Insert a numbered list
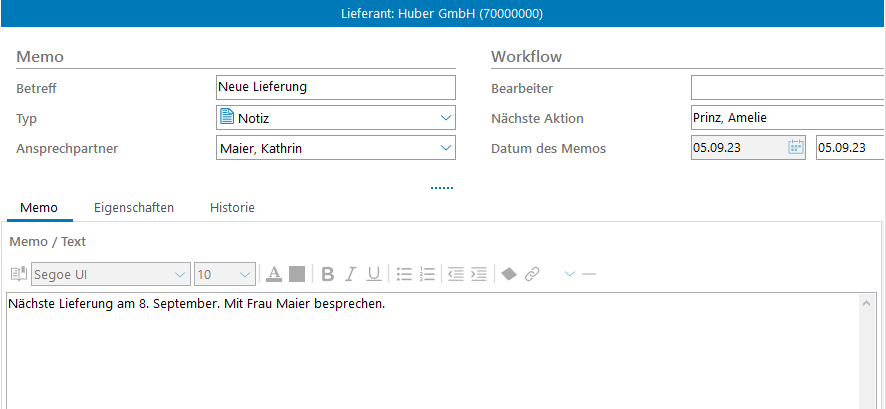Image resolution: width=886 pixels, height=409 pixels. click(427, 274)
